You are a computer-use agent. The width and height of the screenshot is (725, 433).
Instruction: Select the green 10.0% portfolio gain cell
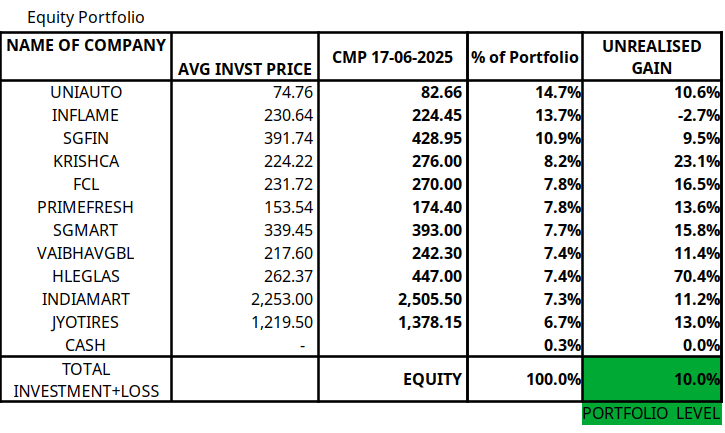click(x=652, y=379)
